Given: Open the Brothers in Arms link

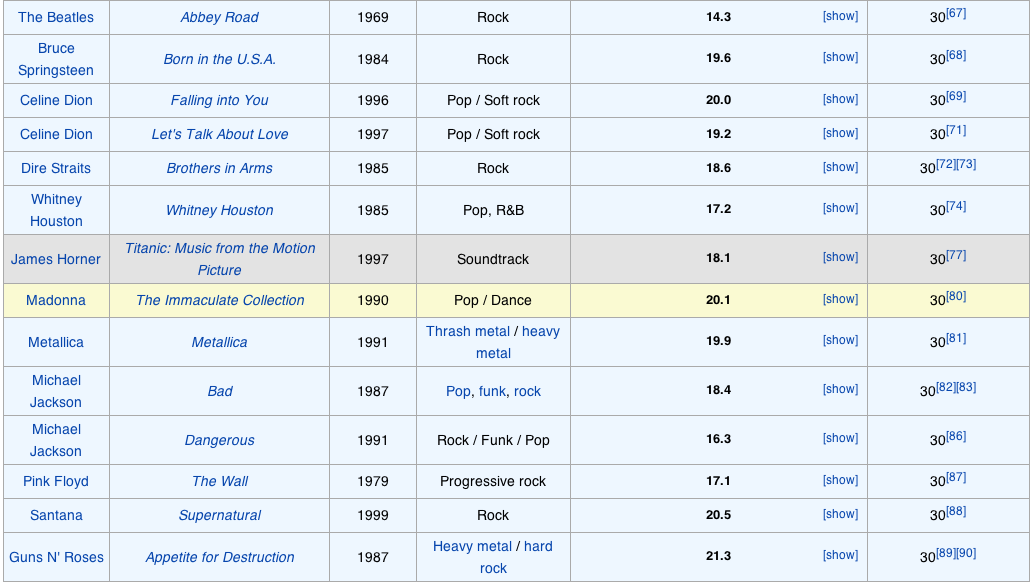Looking at the screenshot, I should (x=219, y=168).
